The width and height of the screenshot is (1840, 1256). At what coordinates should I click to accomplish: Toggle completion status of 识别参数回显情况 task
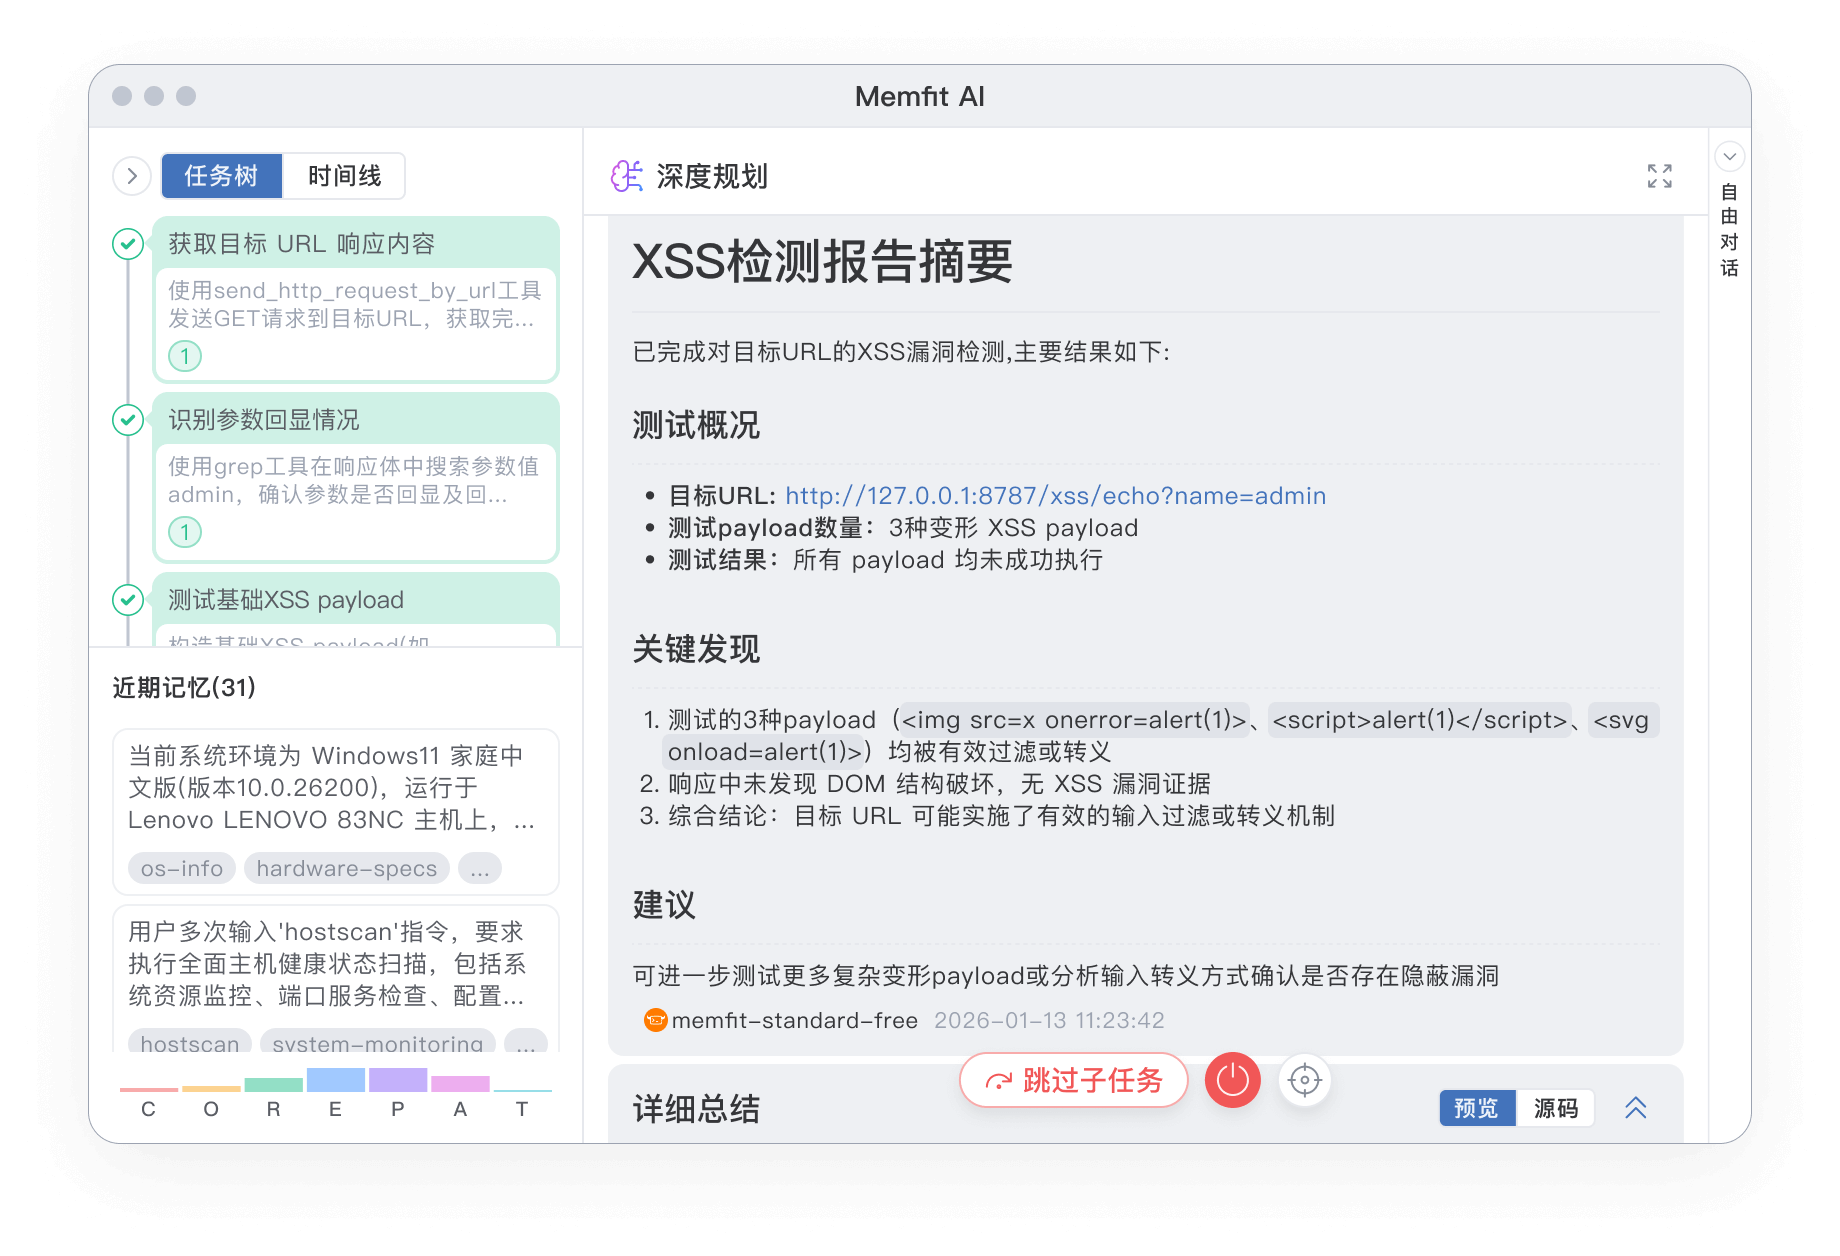pos(128,421)
